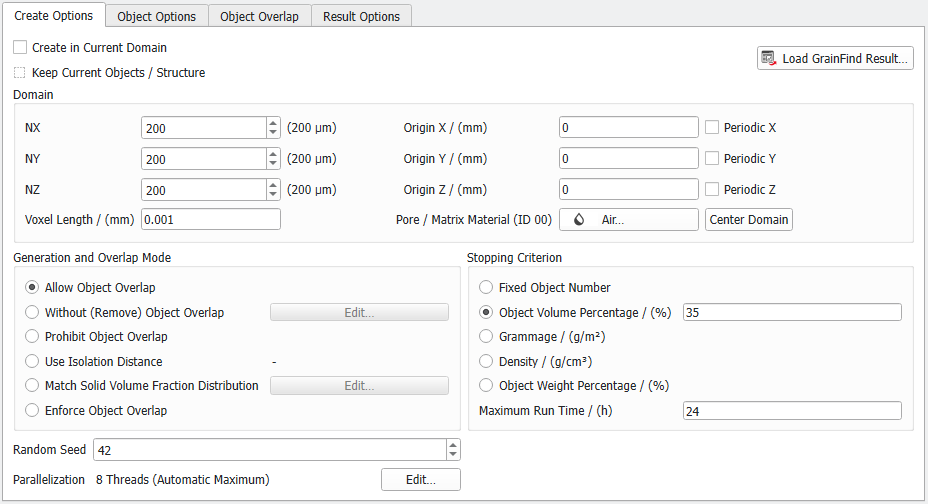Viewport: 928px width, 504px height.
Task: Click the Center Domain button
Action: (749, 219)
